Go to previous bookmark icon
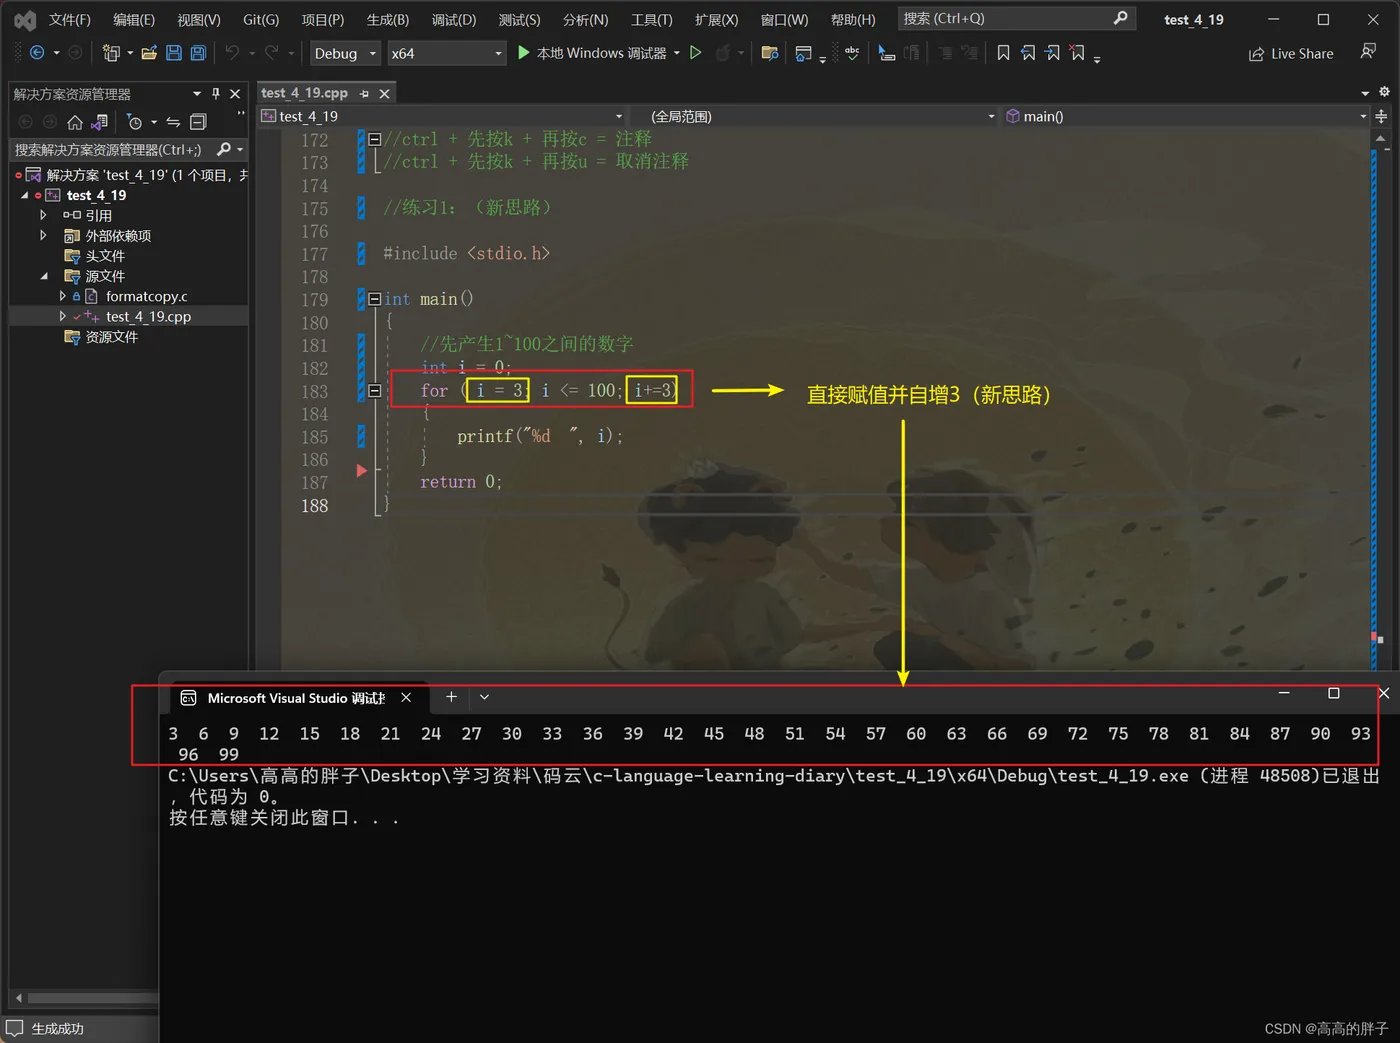The height and width of the screenshot is (1043, 1400). [x=1028, y=53]
